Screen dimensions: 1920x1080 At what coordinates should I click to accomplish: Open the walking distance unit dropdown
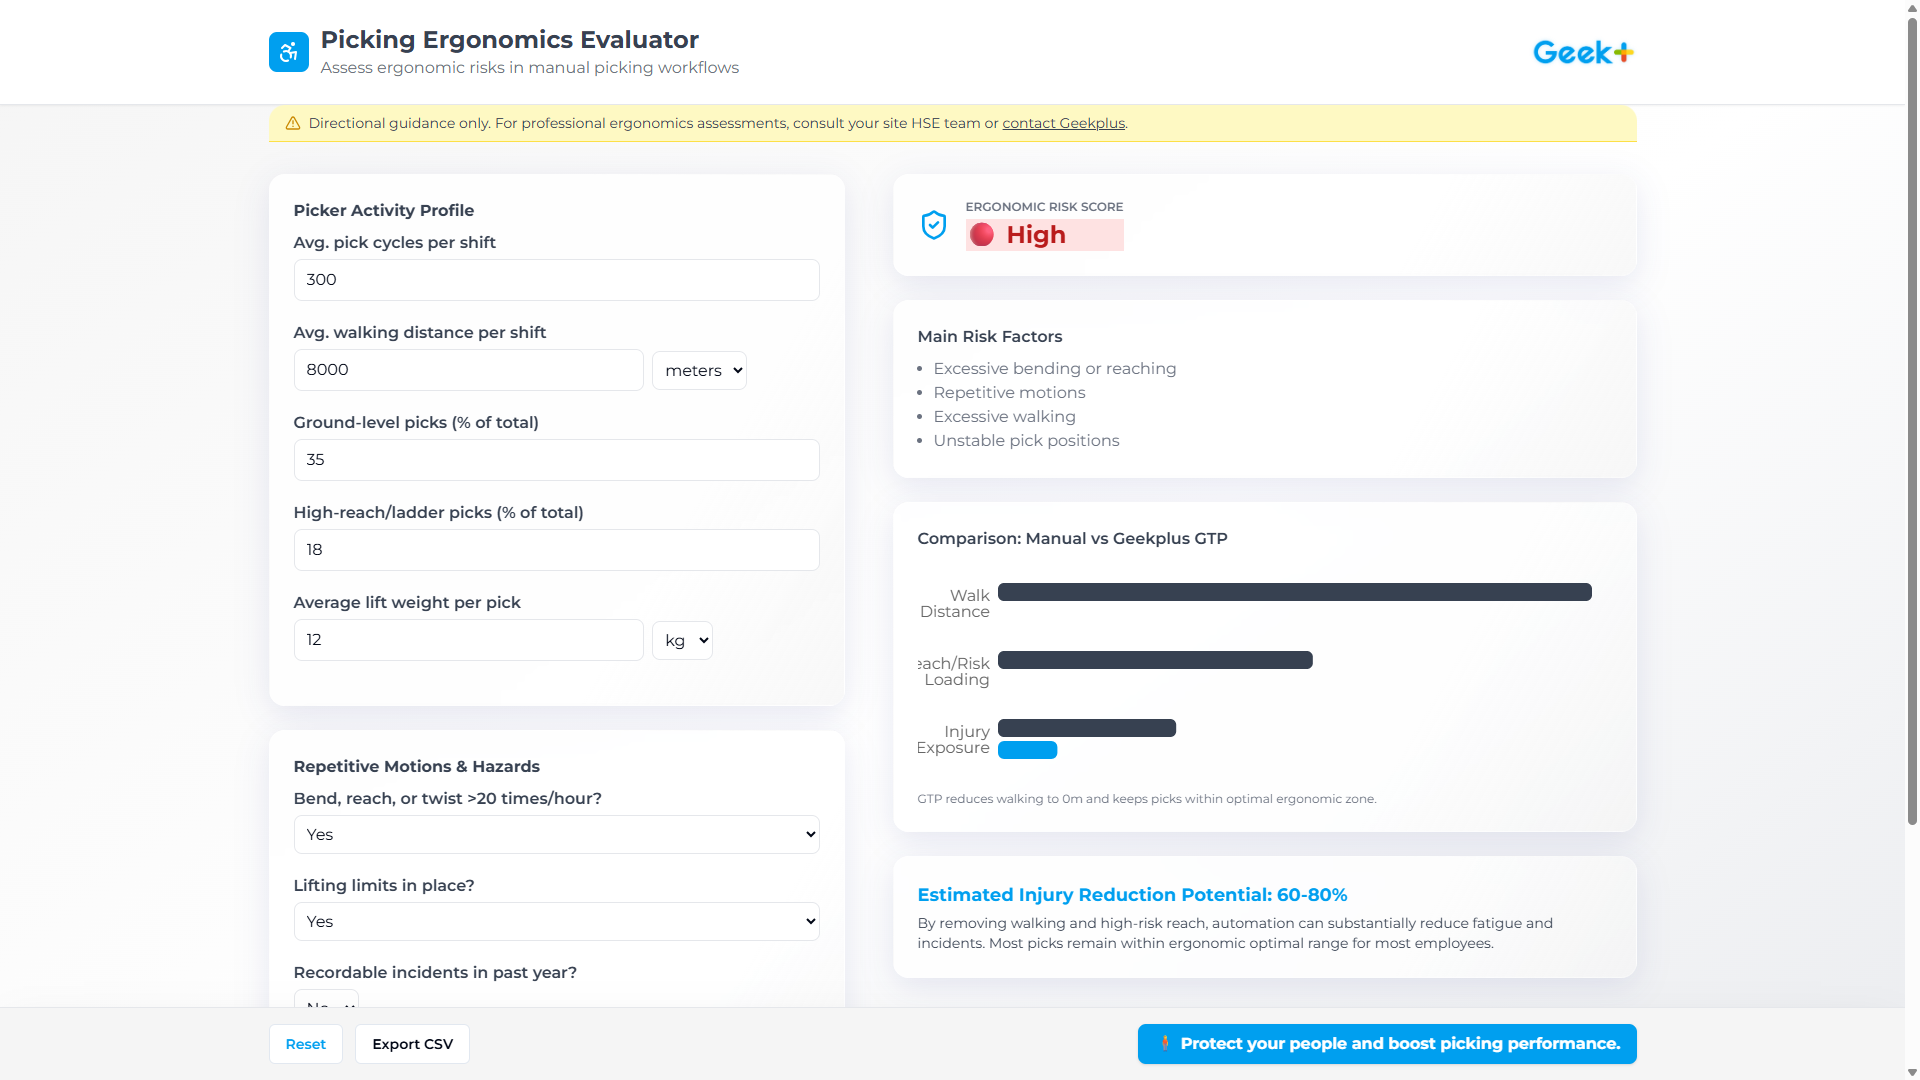pyautogui.click(x=698, y=369)
